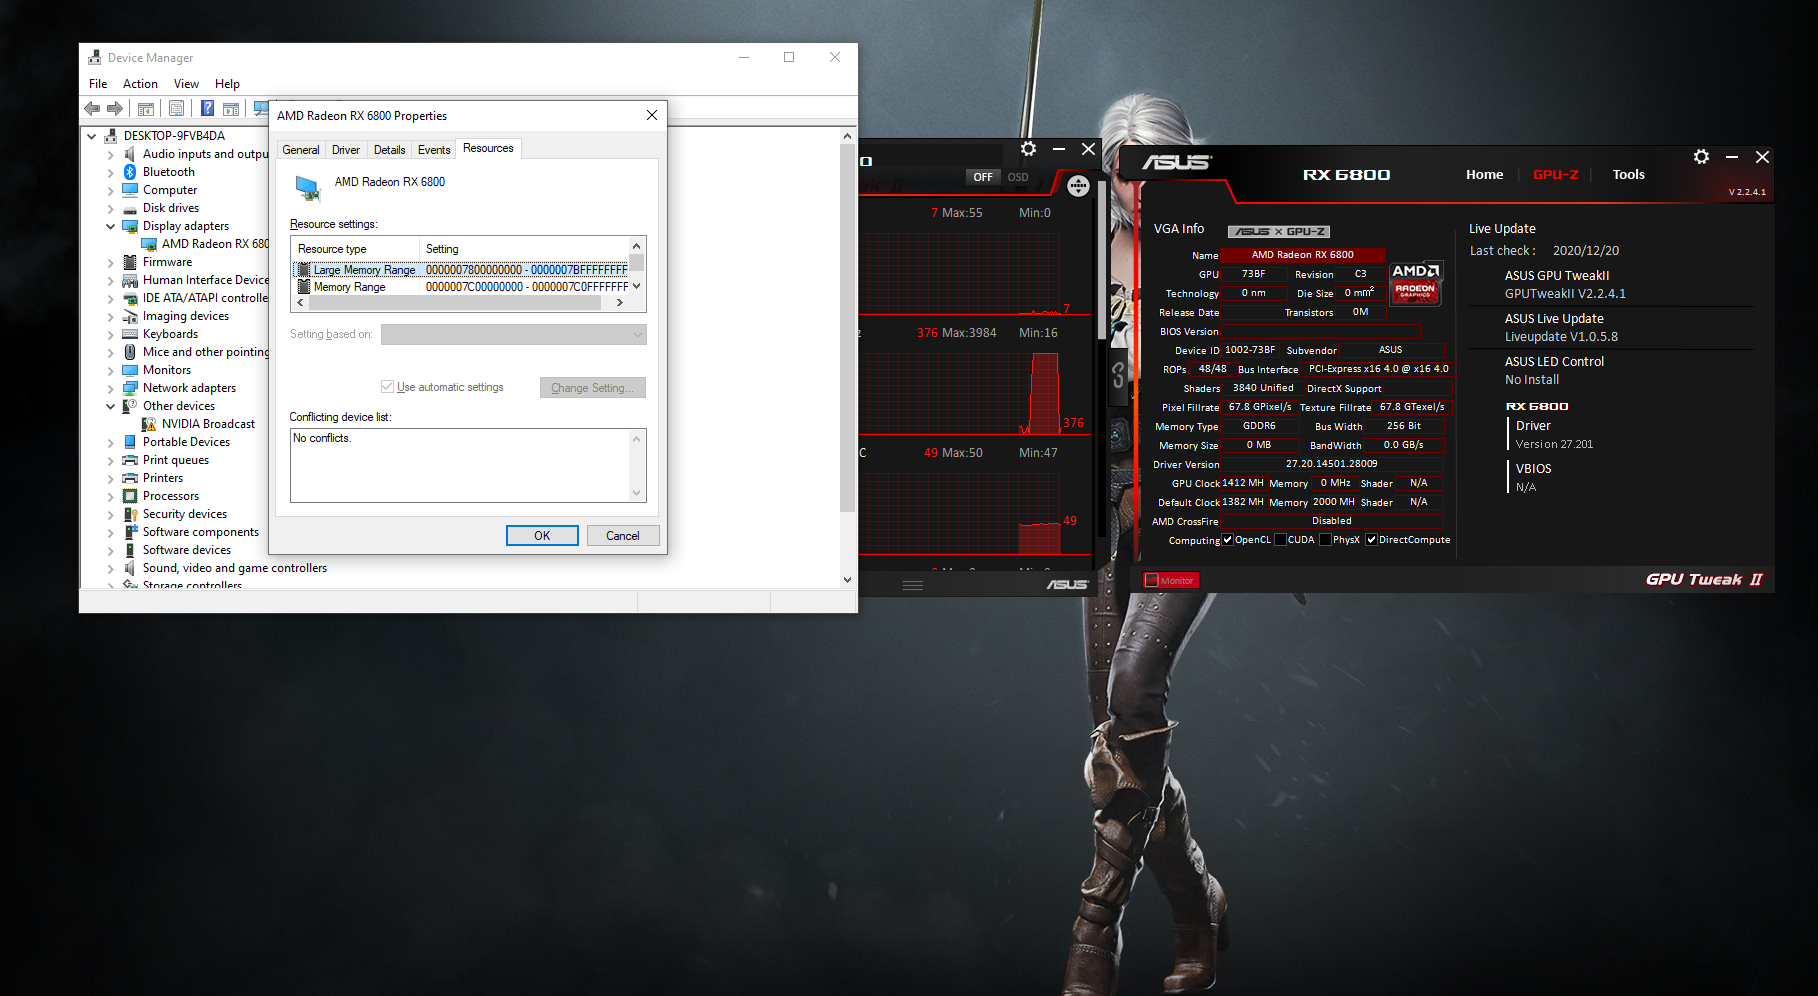Open the Tools tab in GPU Tweak II
This screenshot has height=996, width=1818.
tap(1628, 175)
